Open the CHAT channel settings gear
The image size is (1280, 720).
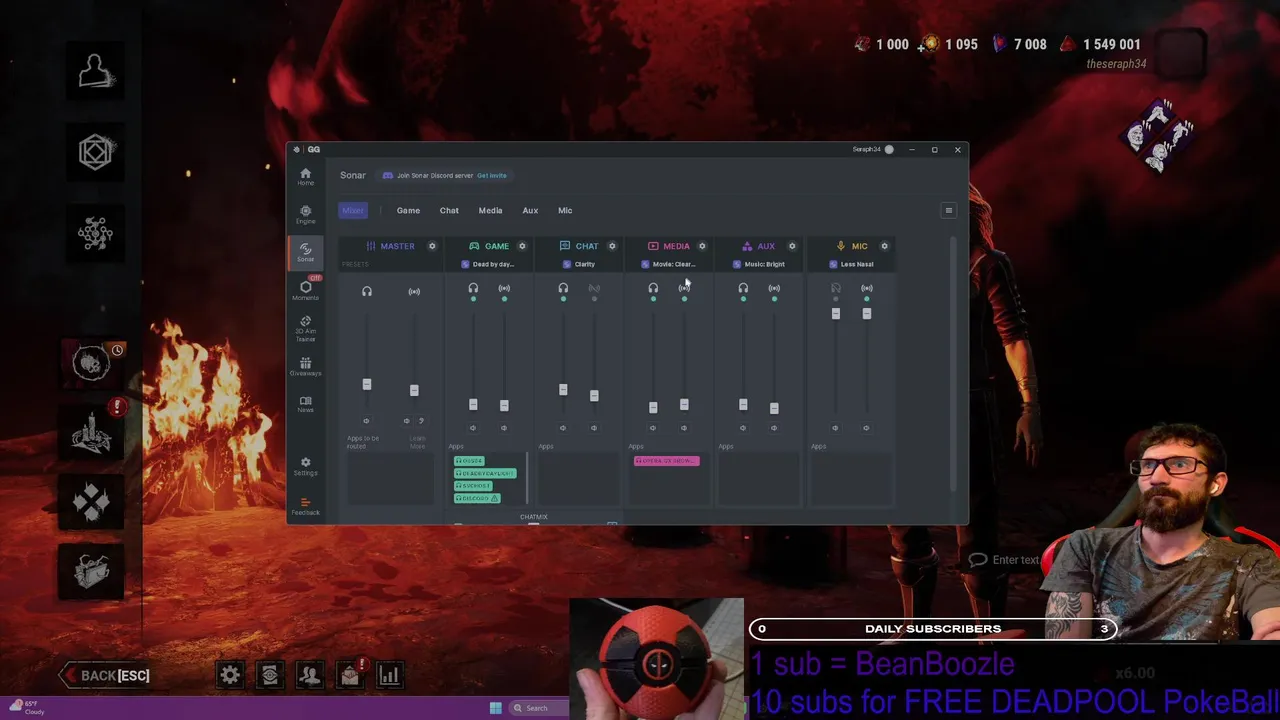coord(612,246)
